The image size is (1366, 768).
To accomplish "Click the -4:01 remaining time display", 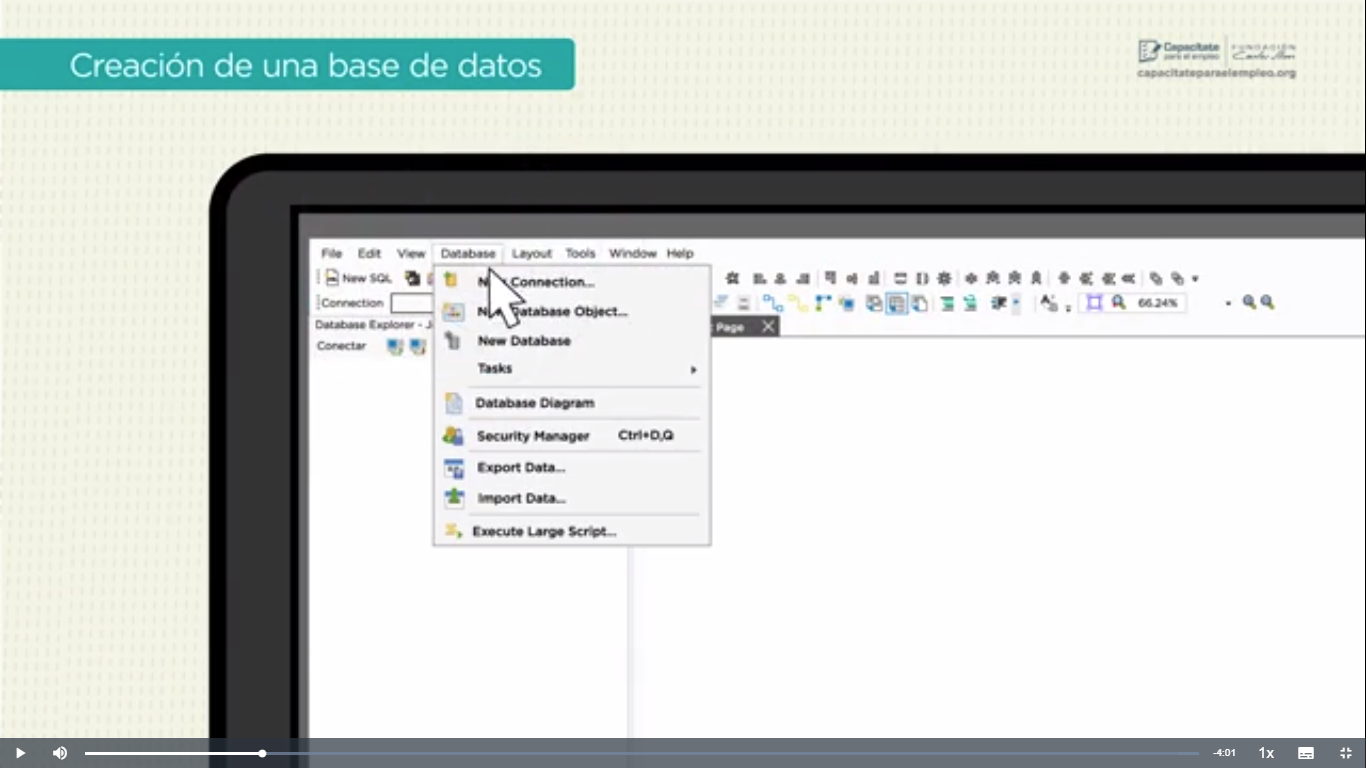I will (1224, 753).
